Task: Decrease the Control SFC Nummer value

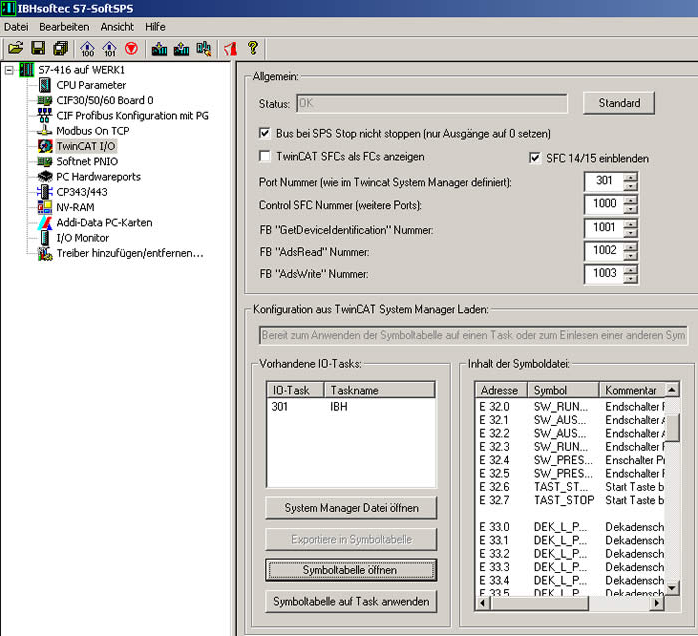Action: click(x=630, y=209)
